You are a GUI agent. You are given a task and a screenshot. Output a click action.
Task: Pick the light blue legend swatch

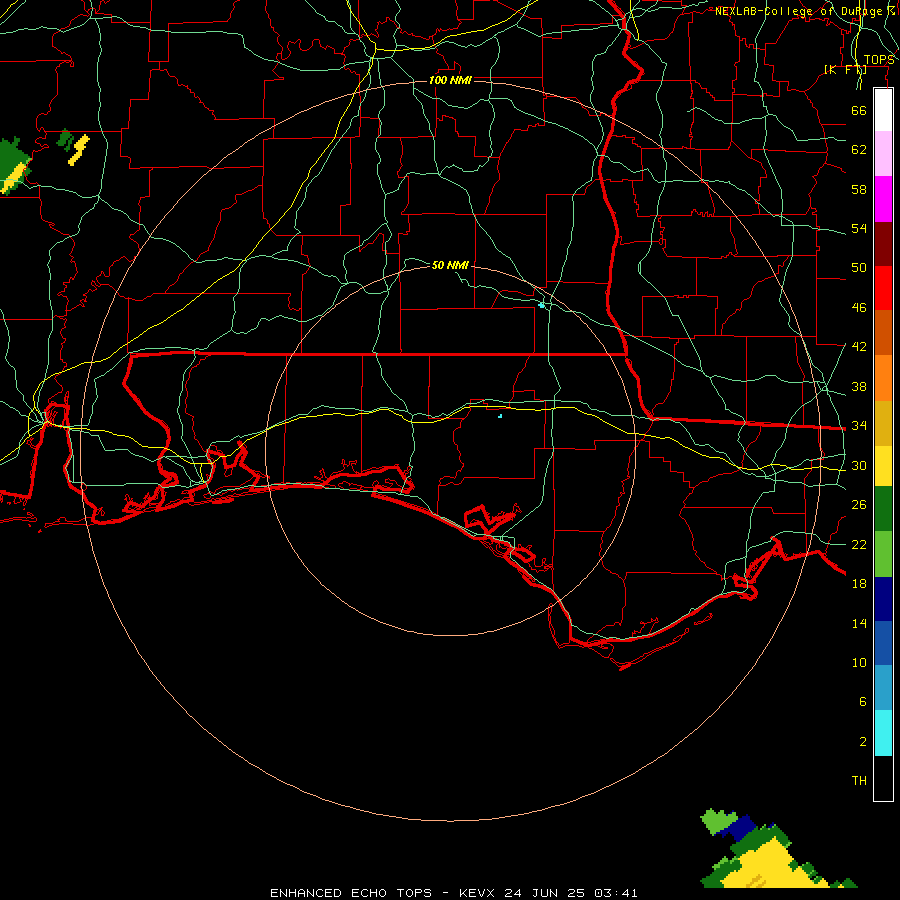[883, 688]
